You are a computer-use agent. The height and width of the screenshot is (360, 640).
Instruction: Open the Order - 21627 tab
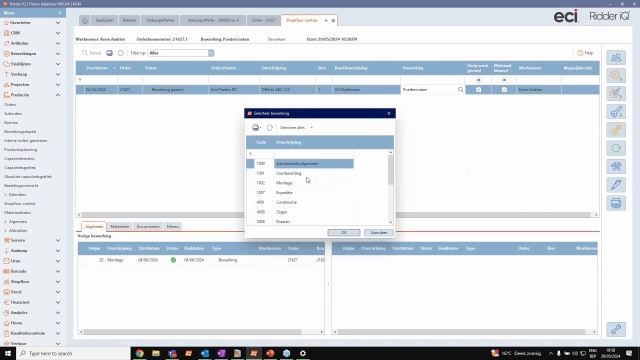pyautogui.click(x=263, y=20)
